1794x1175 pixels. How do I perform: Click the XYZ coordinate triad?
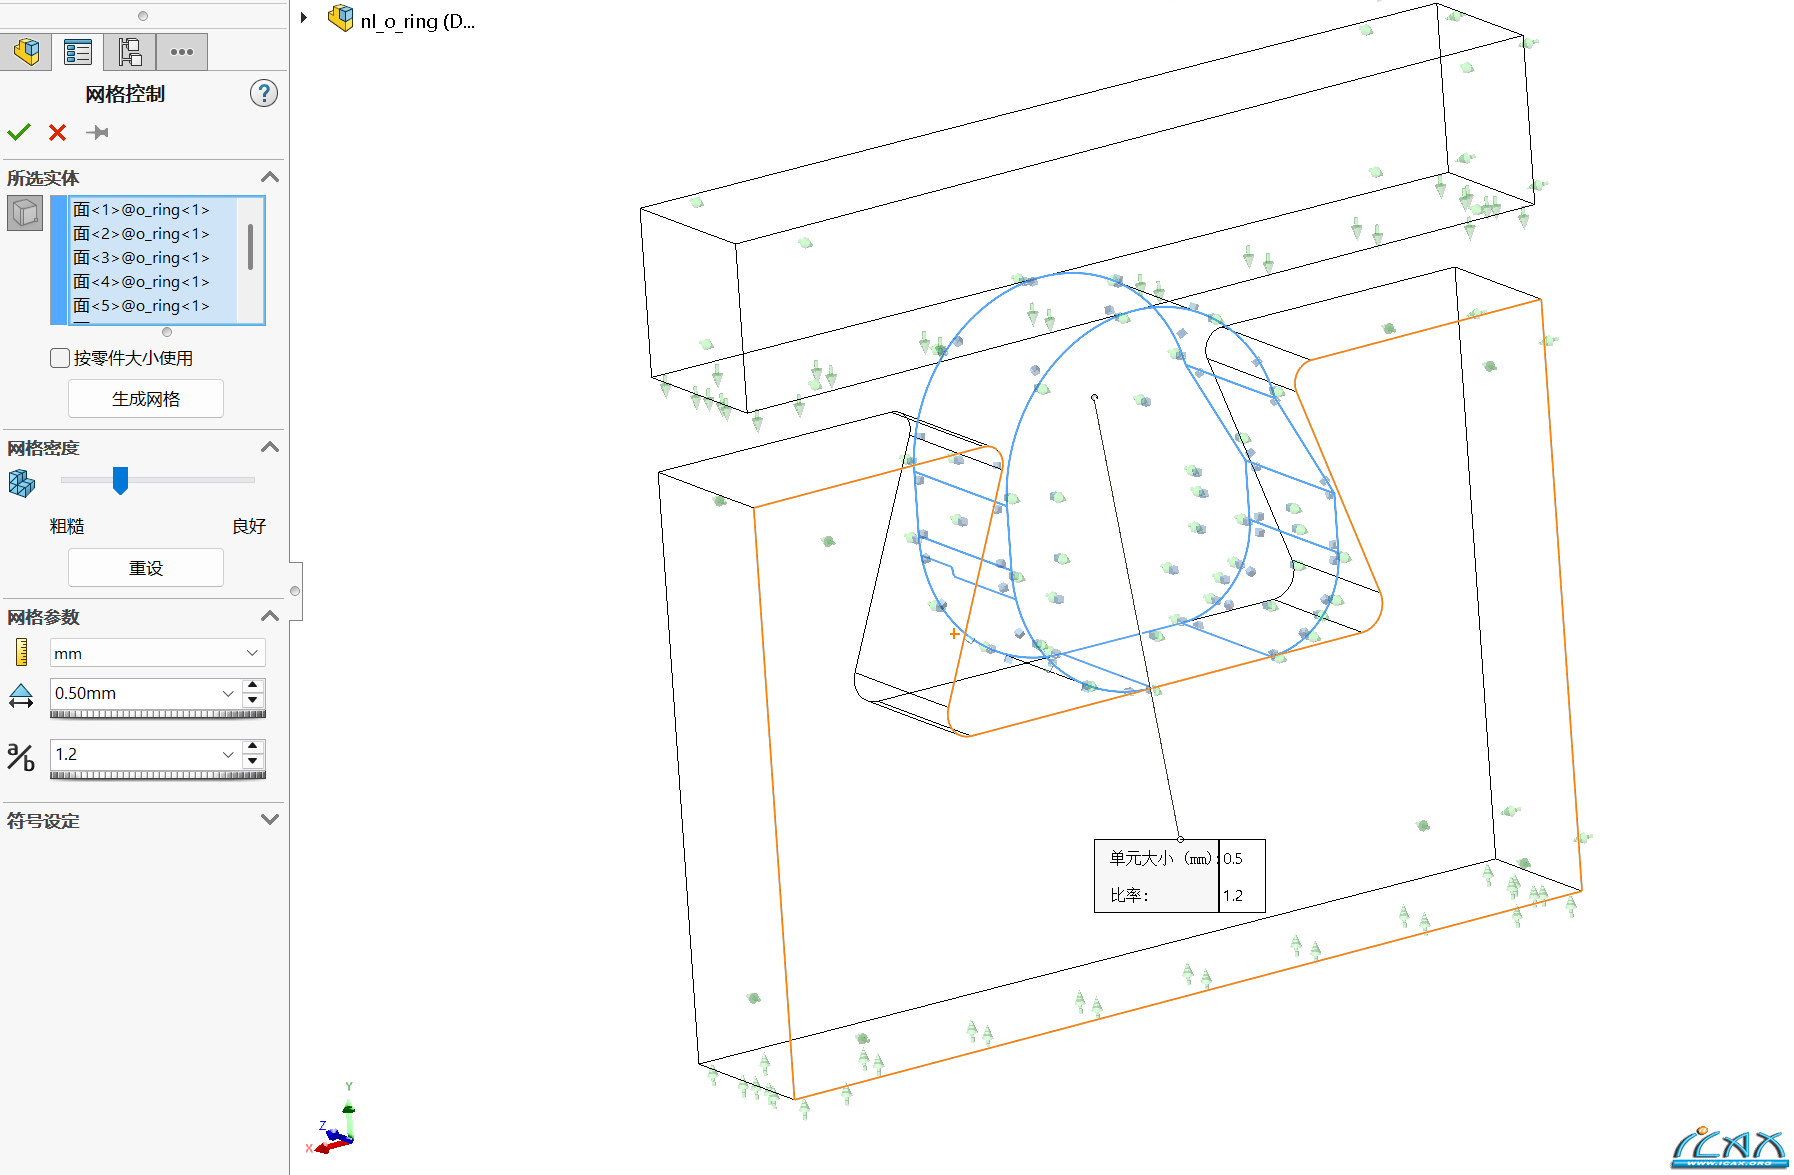click(333, 1120)
